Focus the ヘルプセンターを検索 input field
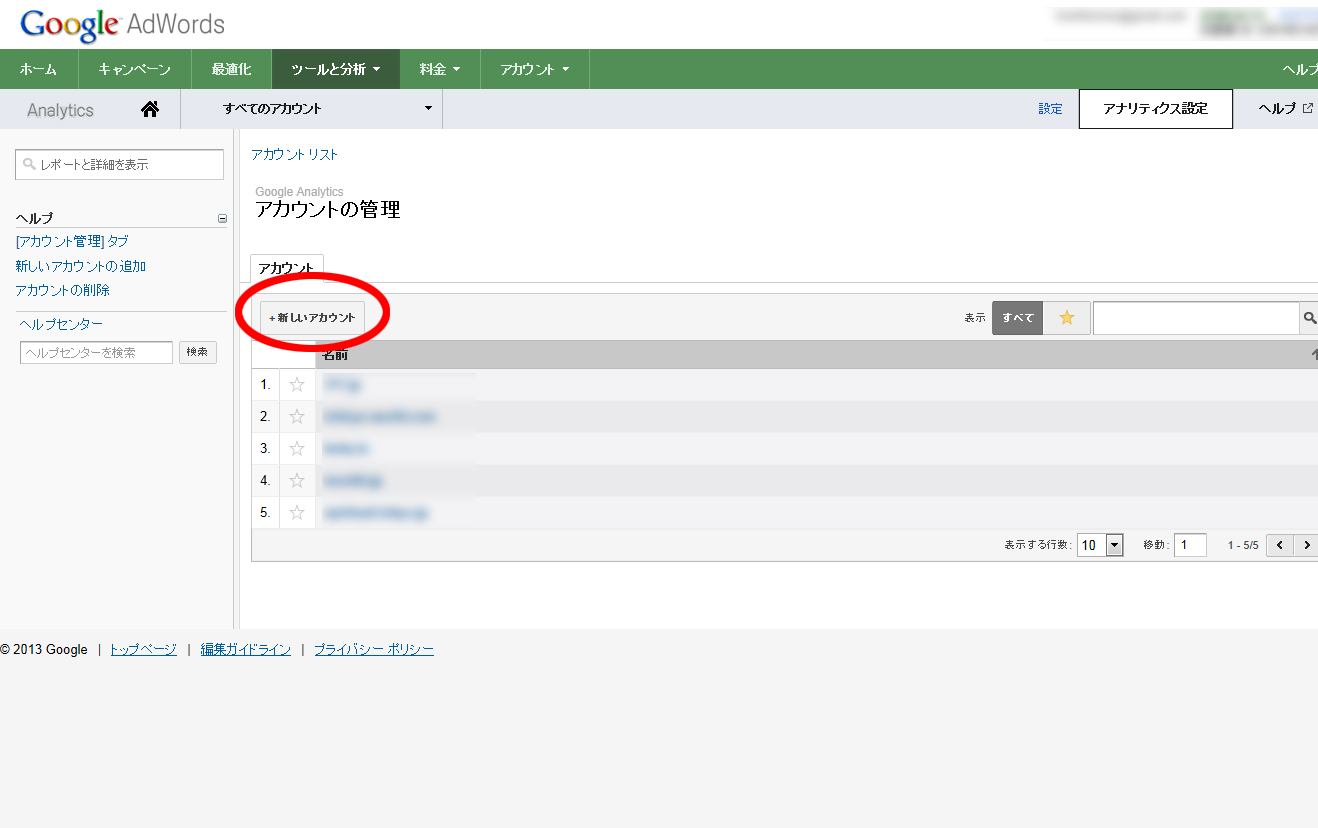 pos(96,352)
